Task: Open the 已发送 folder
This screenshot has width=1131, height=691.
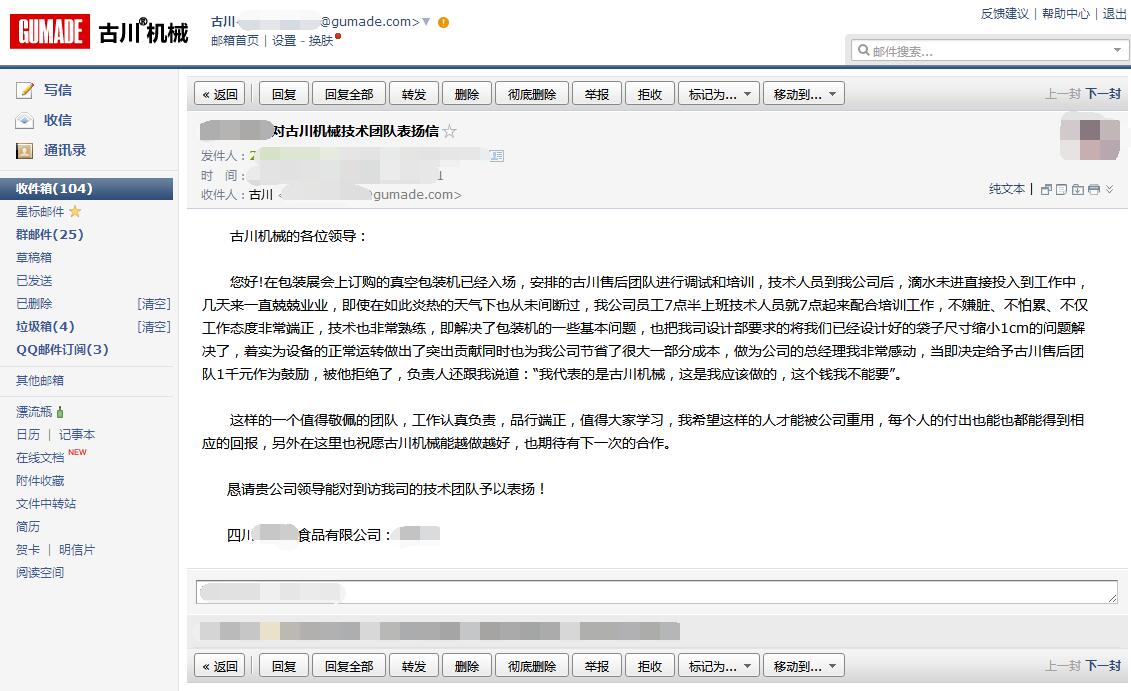Action: (34, 281)
